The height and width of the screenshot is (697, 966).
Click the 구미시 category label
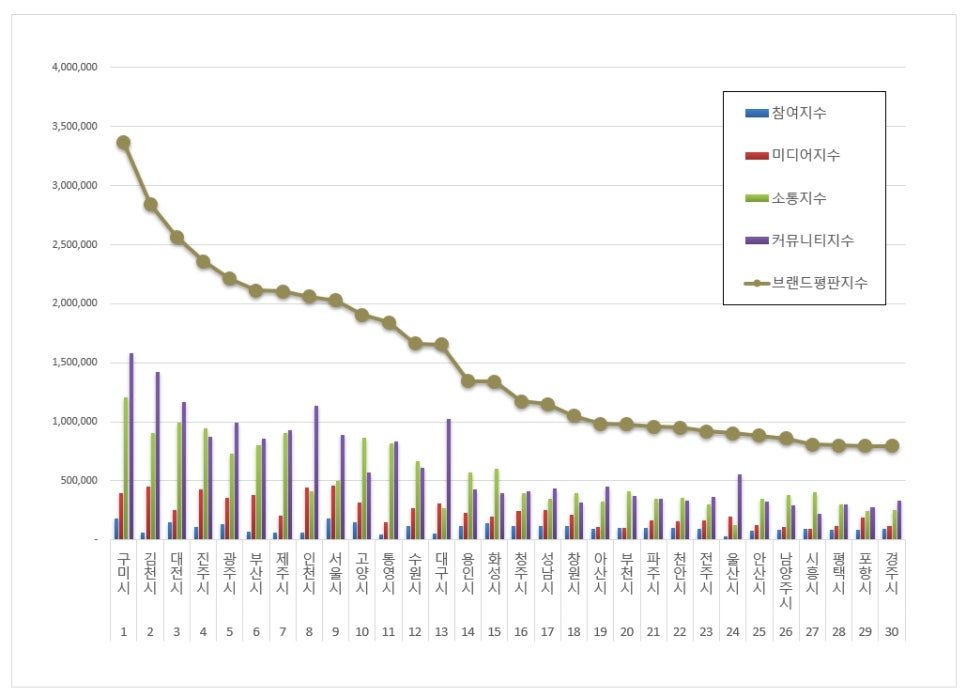coord(123,573)
